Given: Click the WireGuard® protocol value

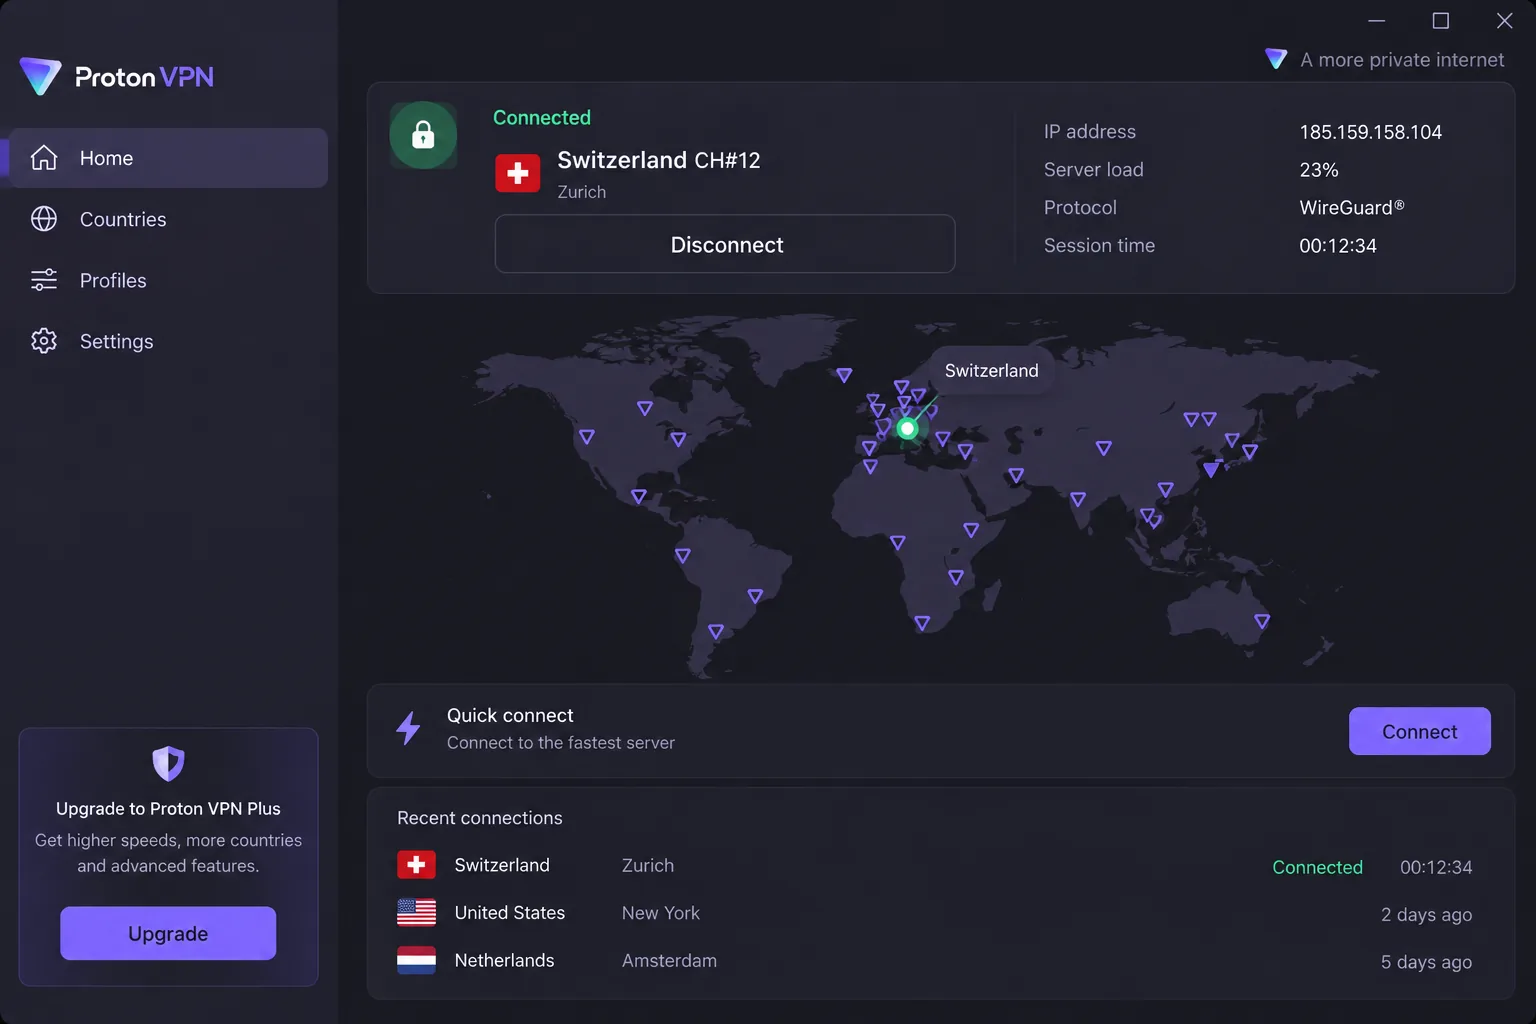Looking at the screenshot, I should point(1351,208).
